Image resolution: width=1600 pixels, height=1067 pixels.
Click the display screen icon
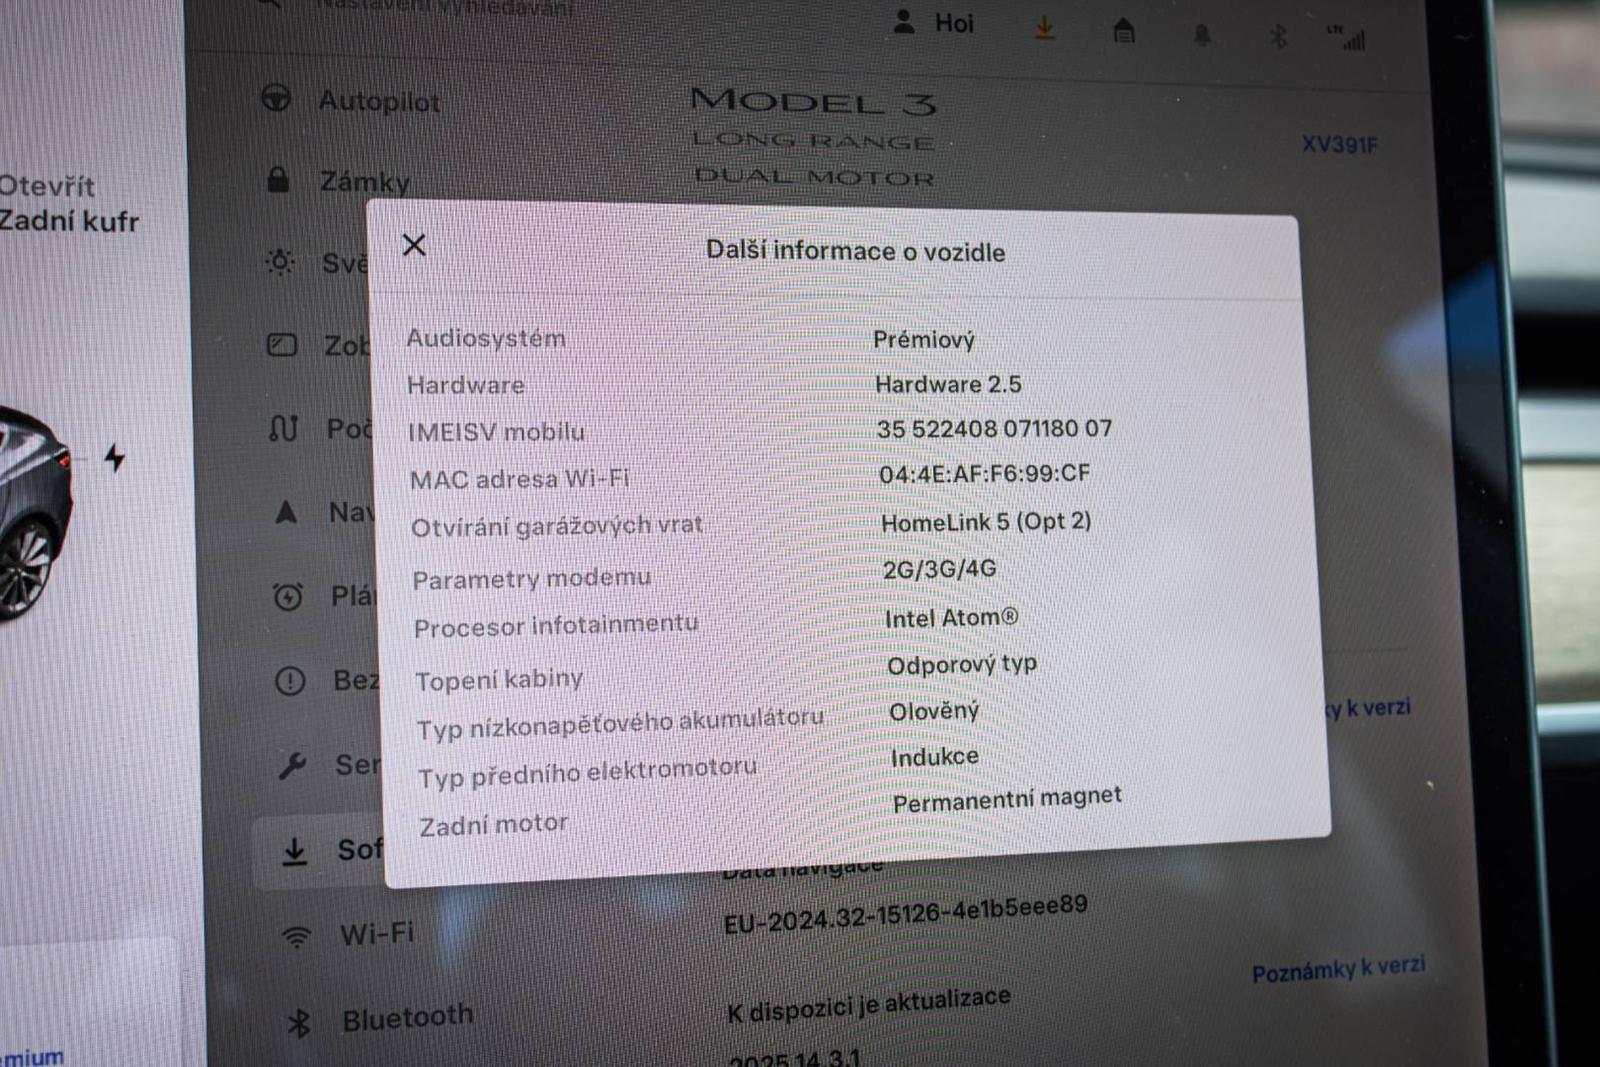click(x=282, y=345)
